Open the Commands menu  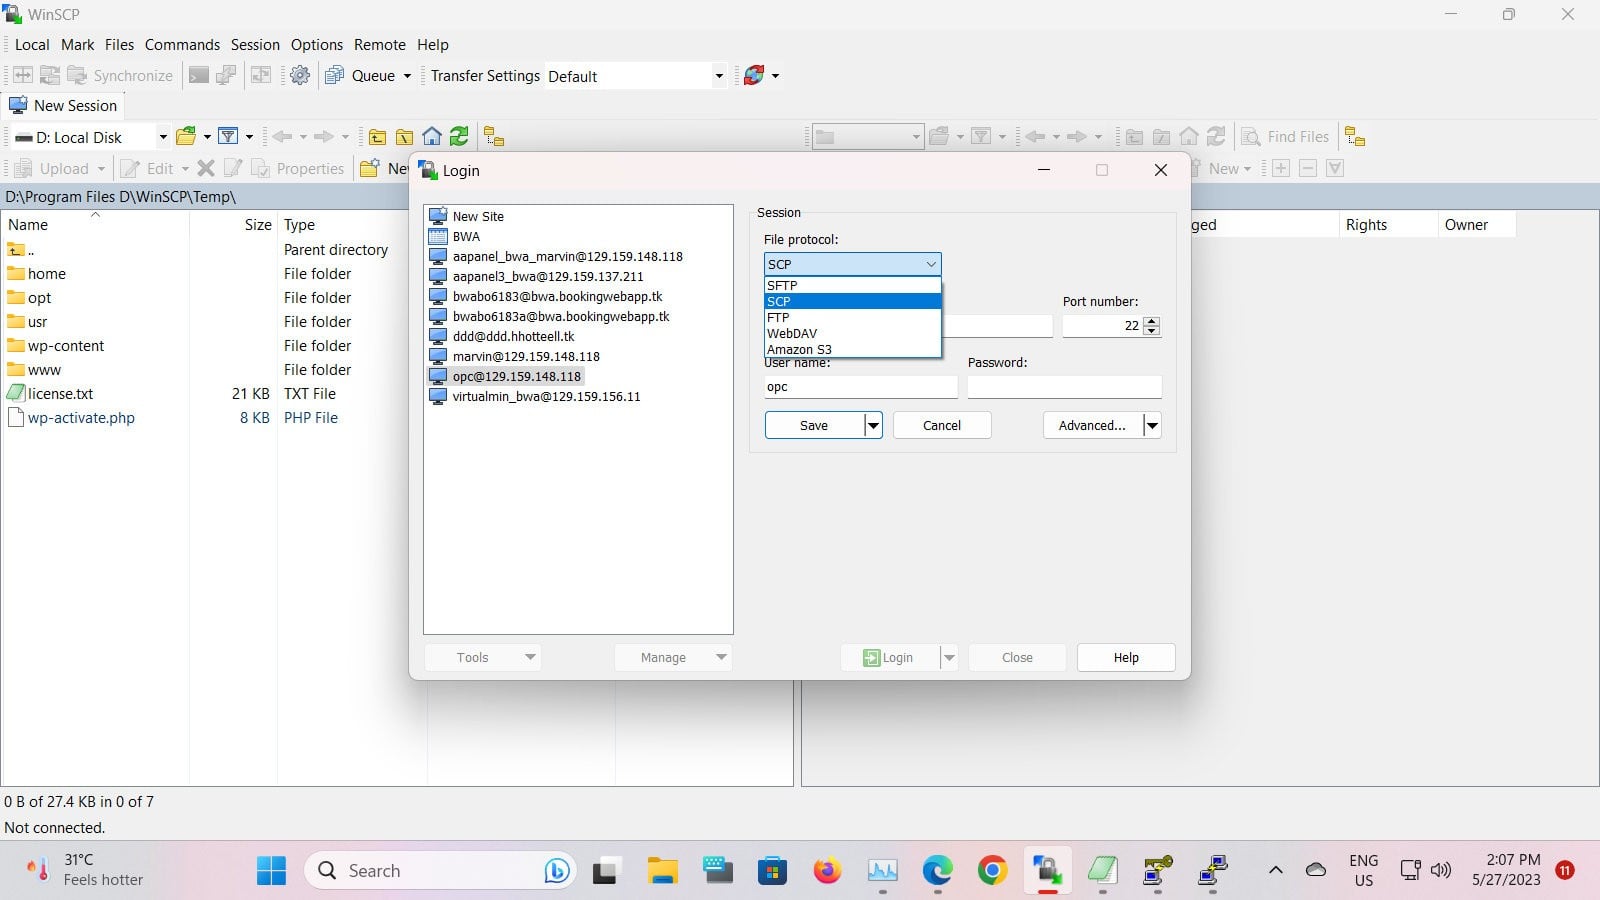click(x=182, y=45)
